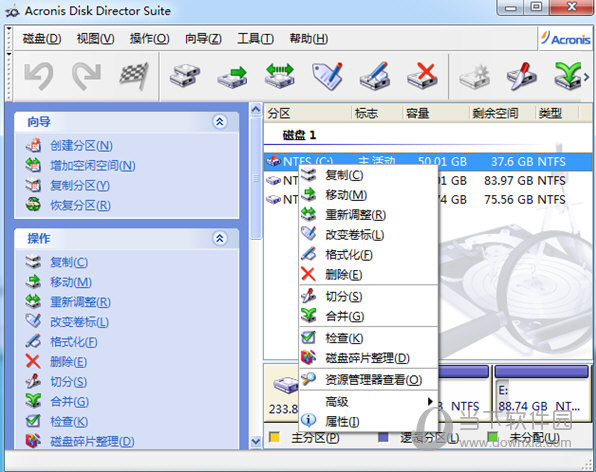Click the red X 删除(E) in the sidebar

tap(33, 361)
